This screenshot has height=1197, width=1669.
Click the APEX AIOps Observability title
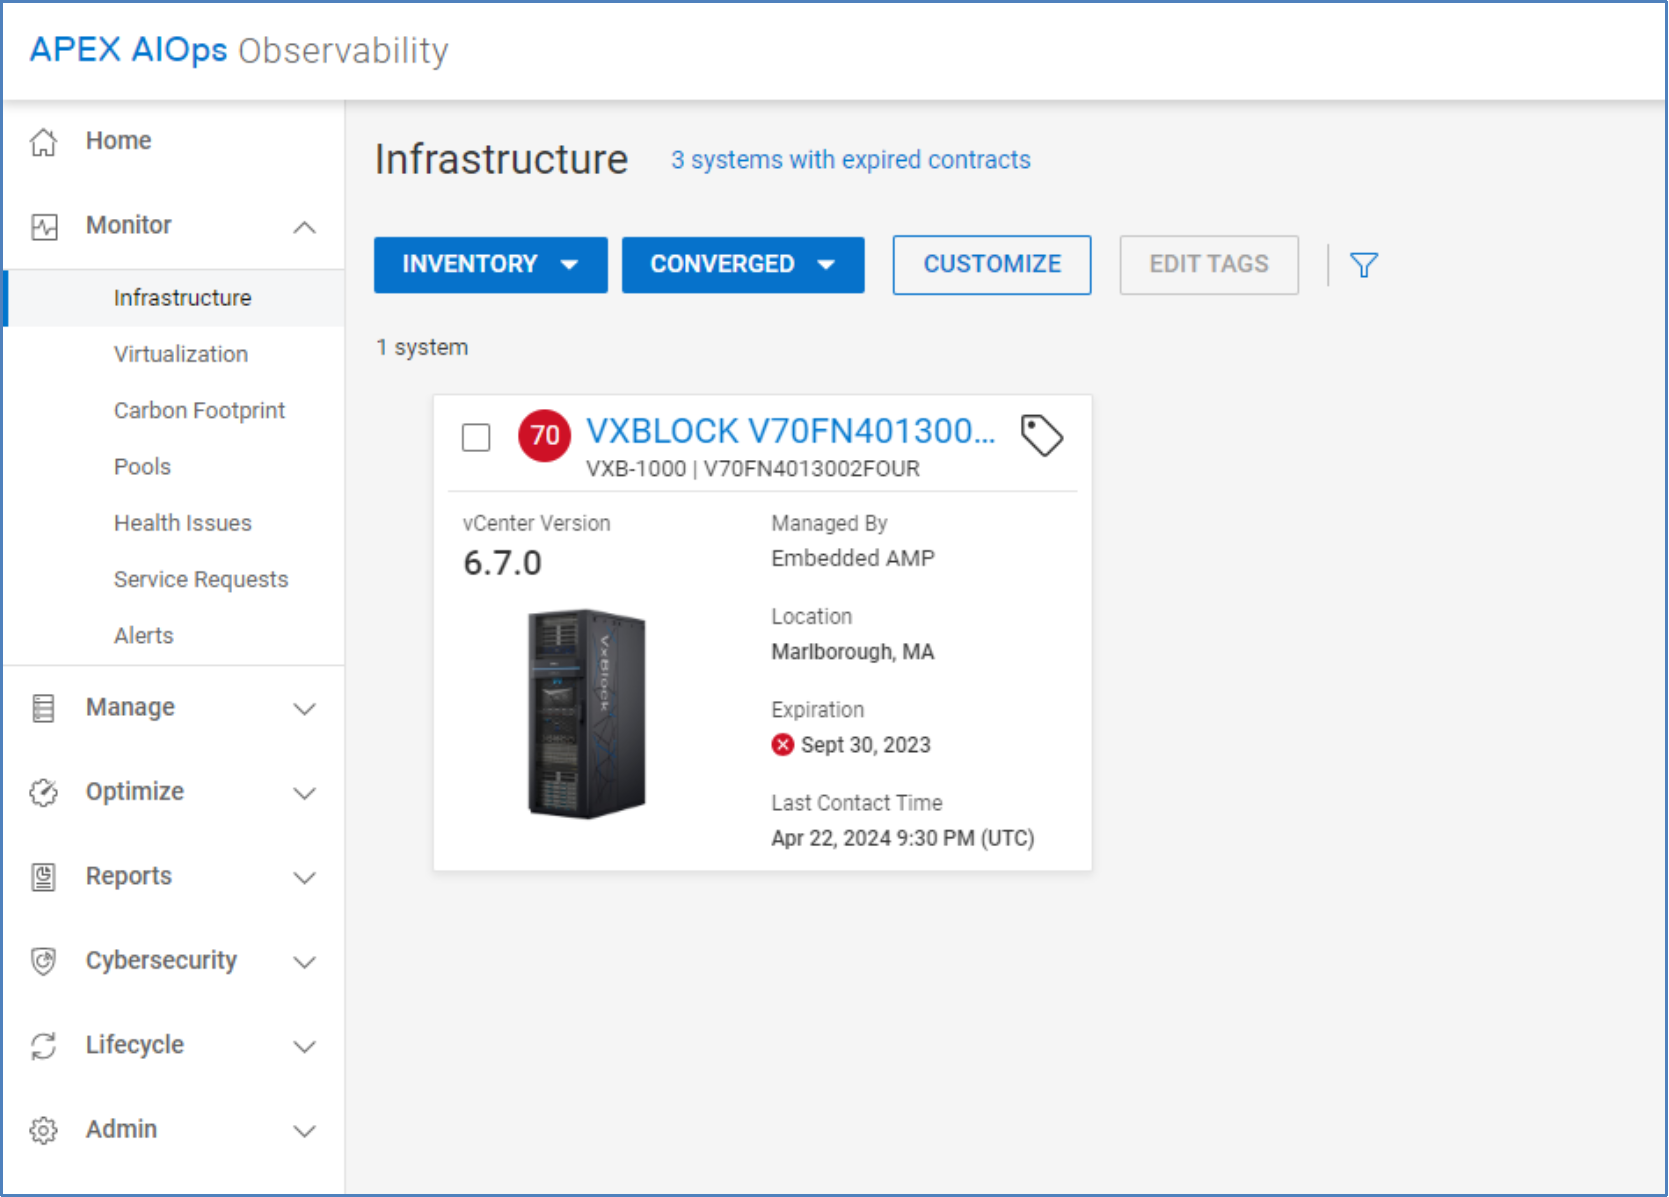click(239, 50)
